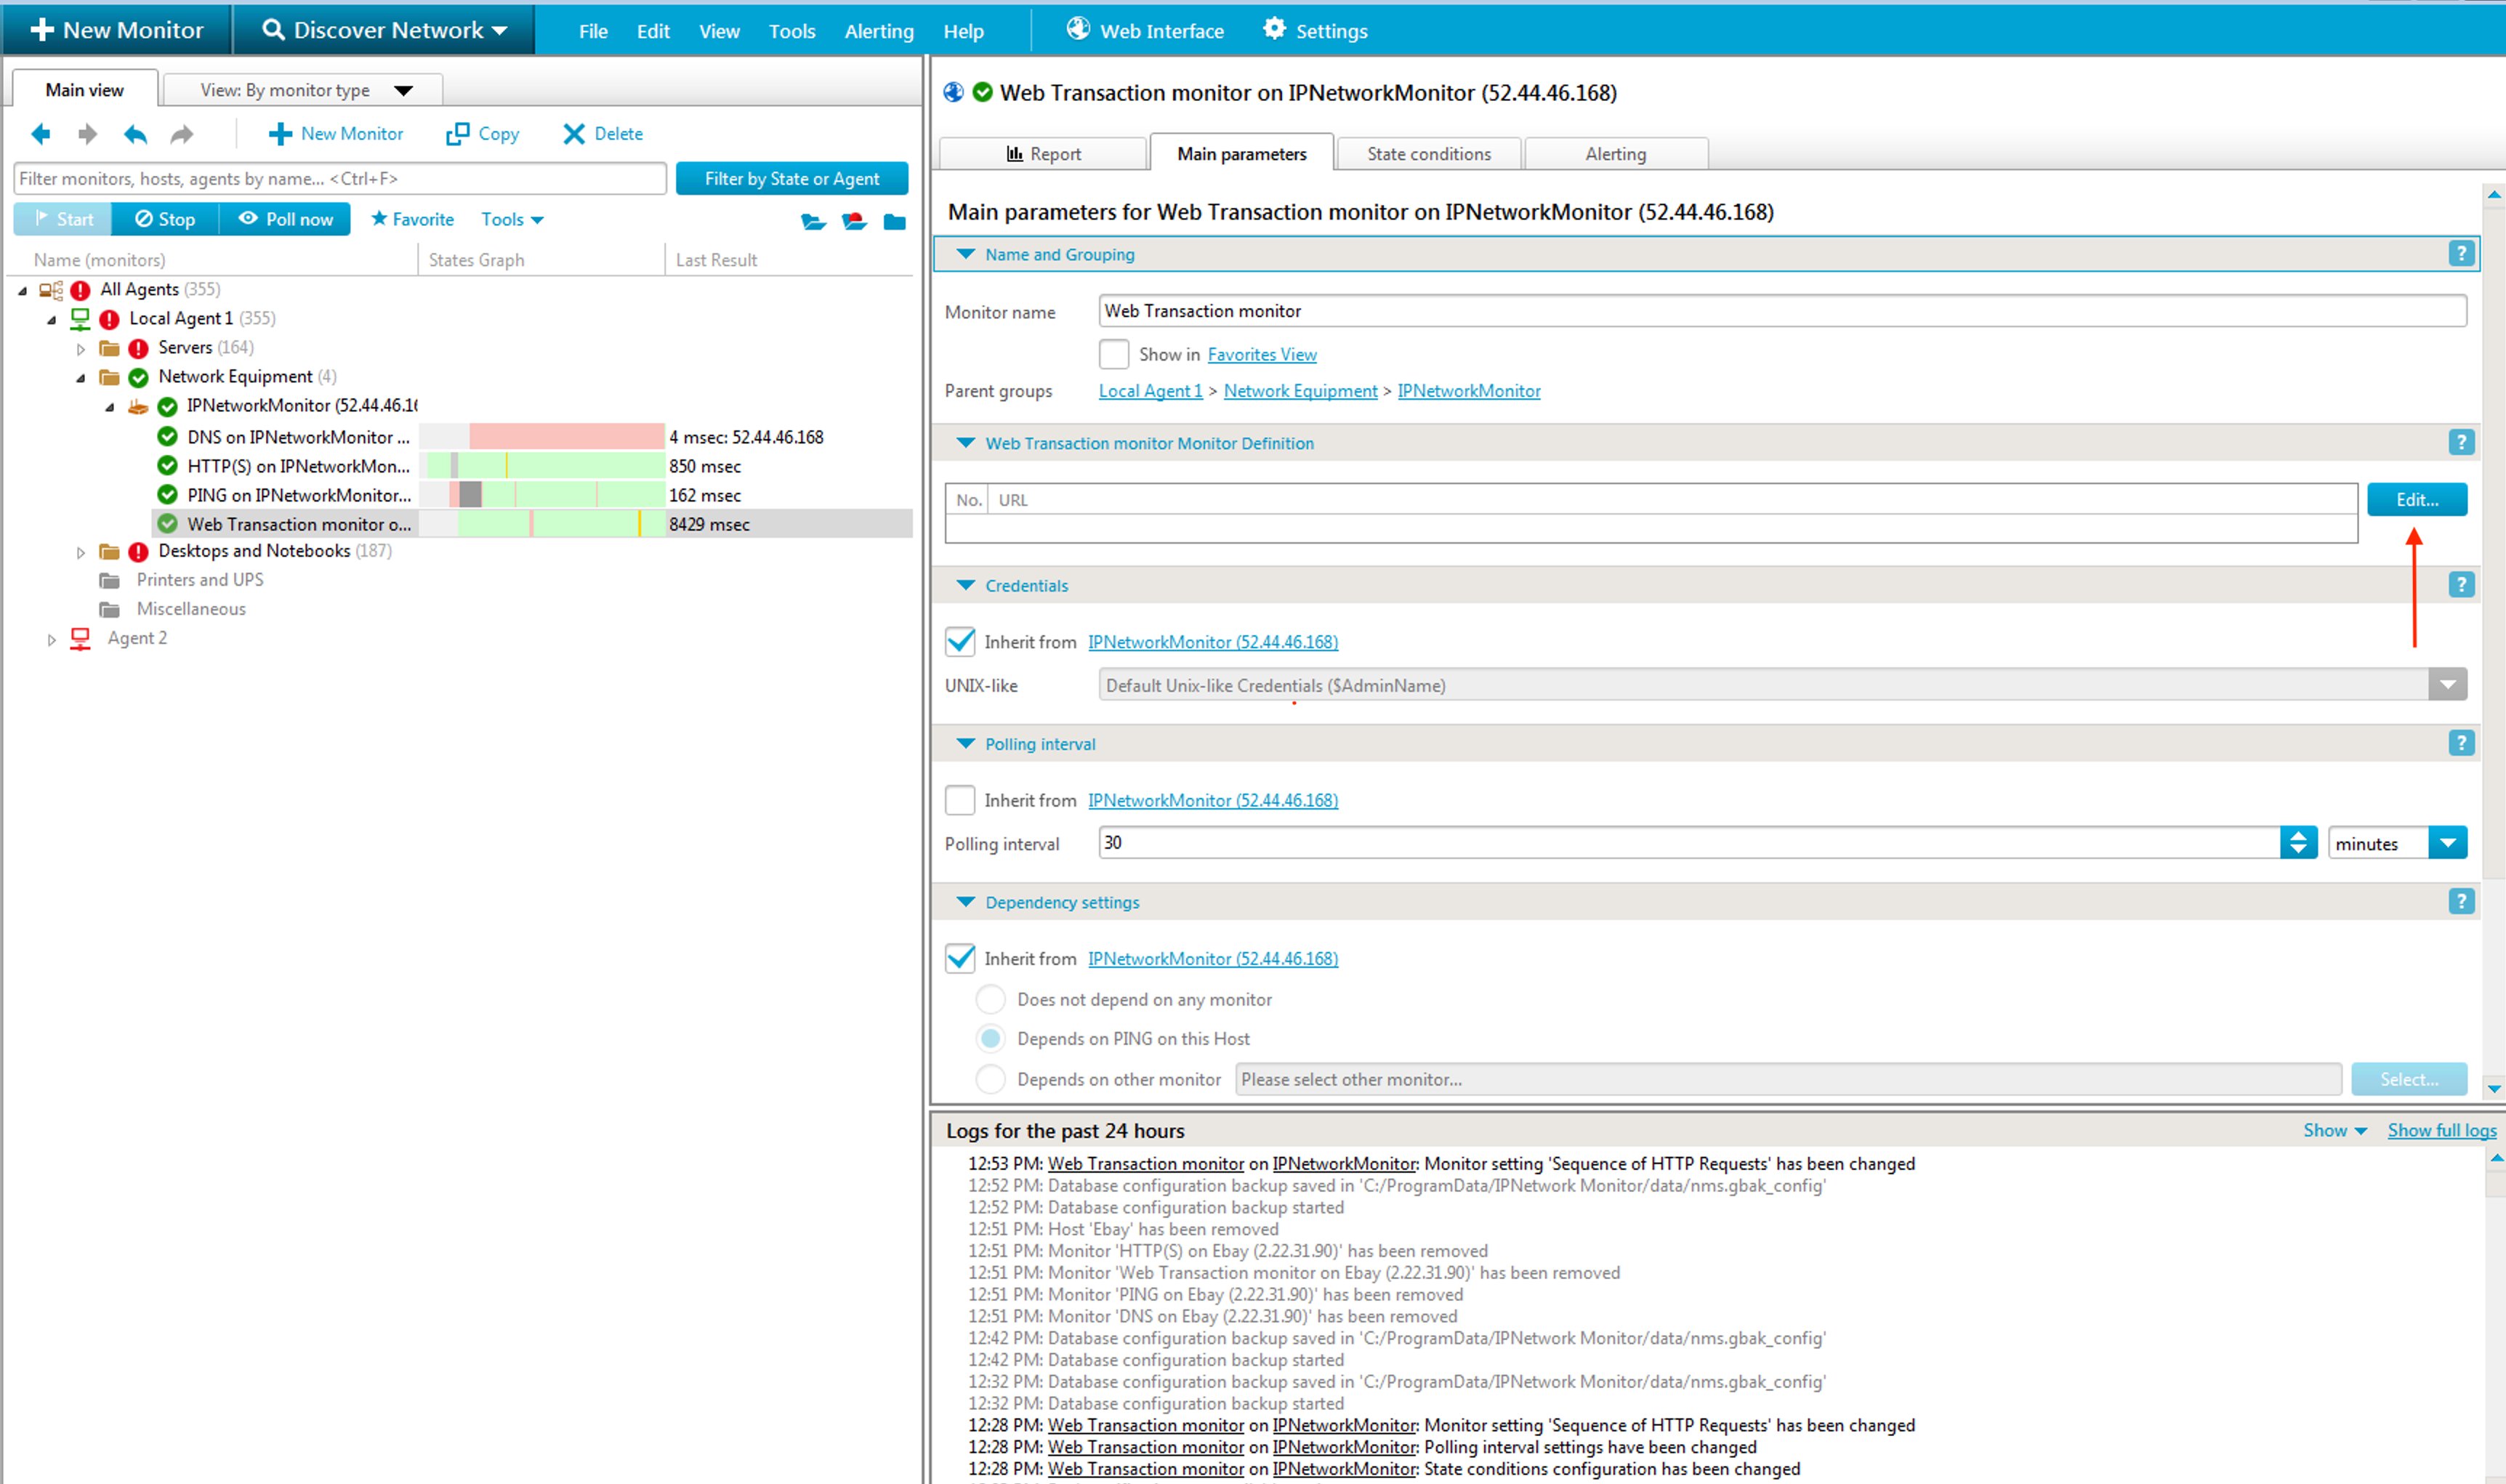Click Poll now button
2506x1484 pixels.
click(x=285, y=219)
